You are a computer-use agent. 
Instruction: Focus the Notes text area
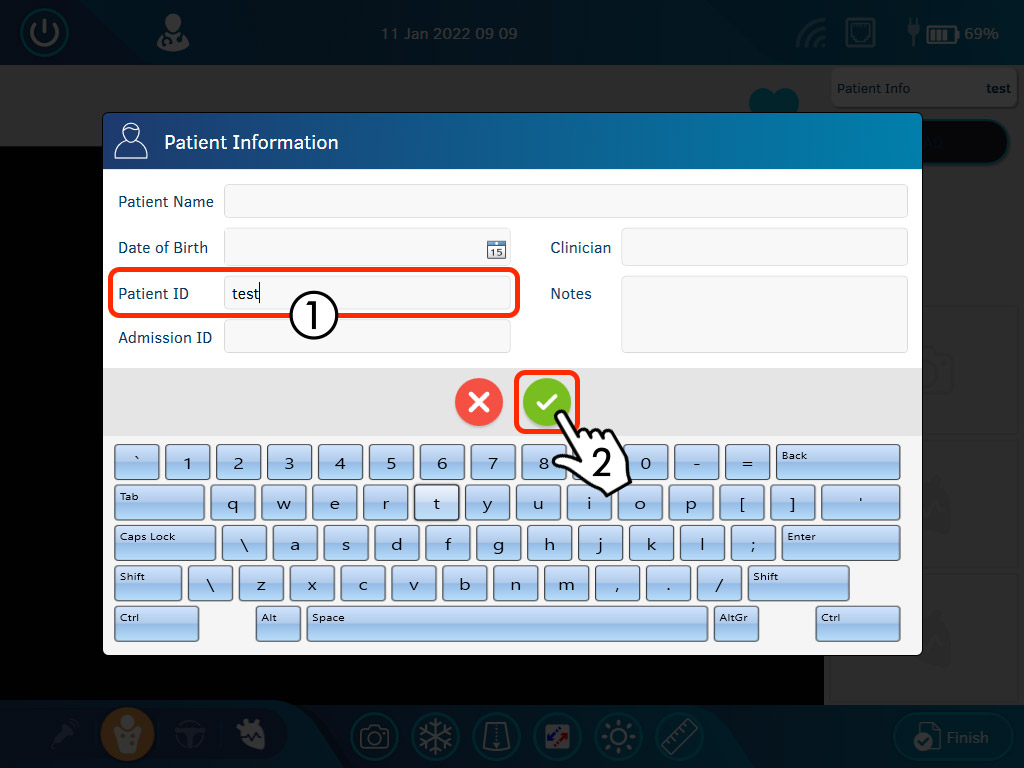(764, 314)
